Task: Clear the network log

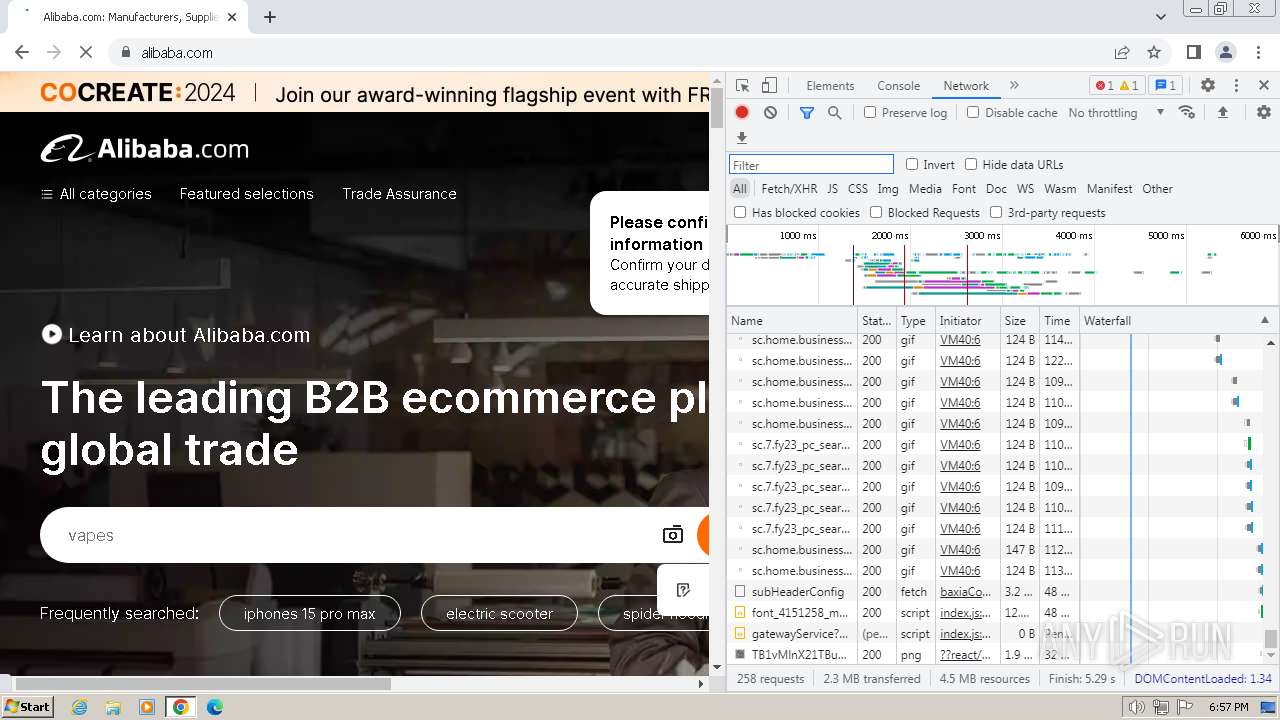Action: 770,113
